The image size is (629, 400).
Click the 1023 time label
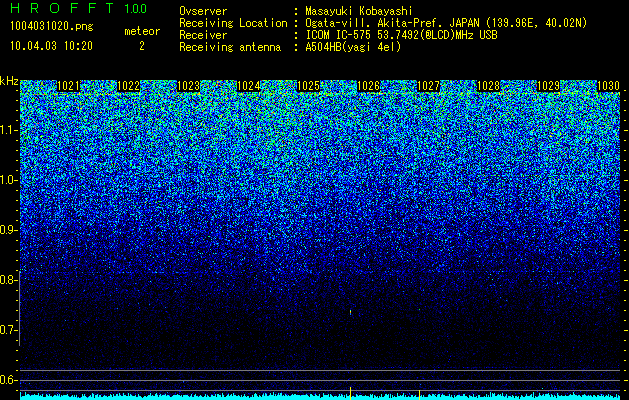189,86
